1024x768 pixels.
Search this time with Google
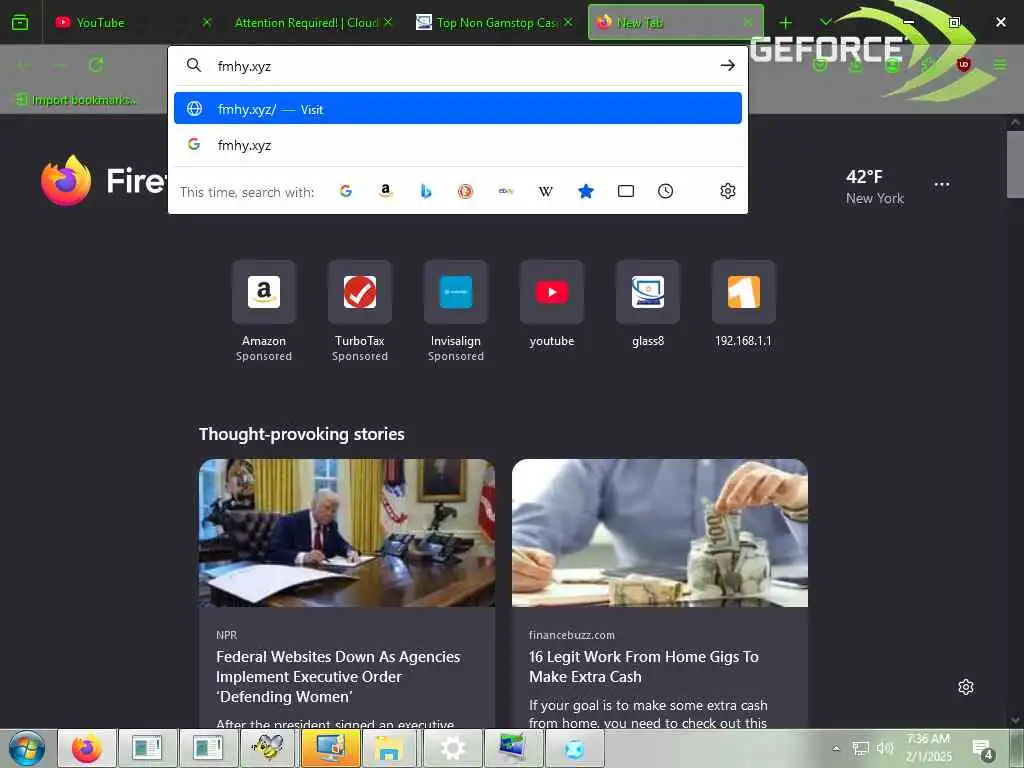[346, 191]
